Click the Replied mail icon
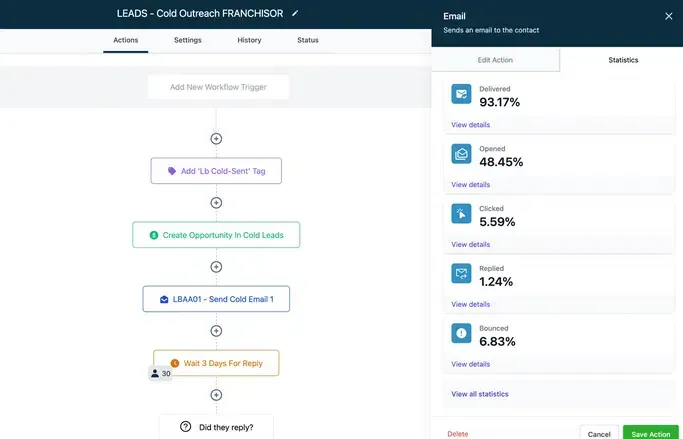683x439 pixels. pos(461,274)
